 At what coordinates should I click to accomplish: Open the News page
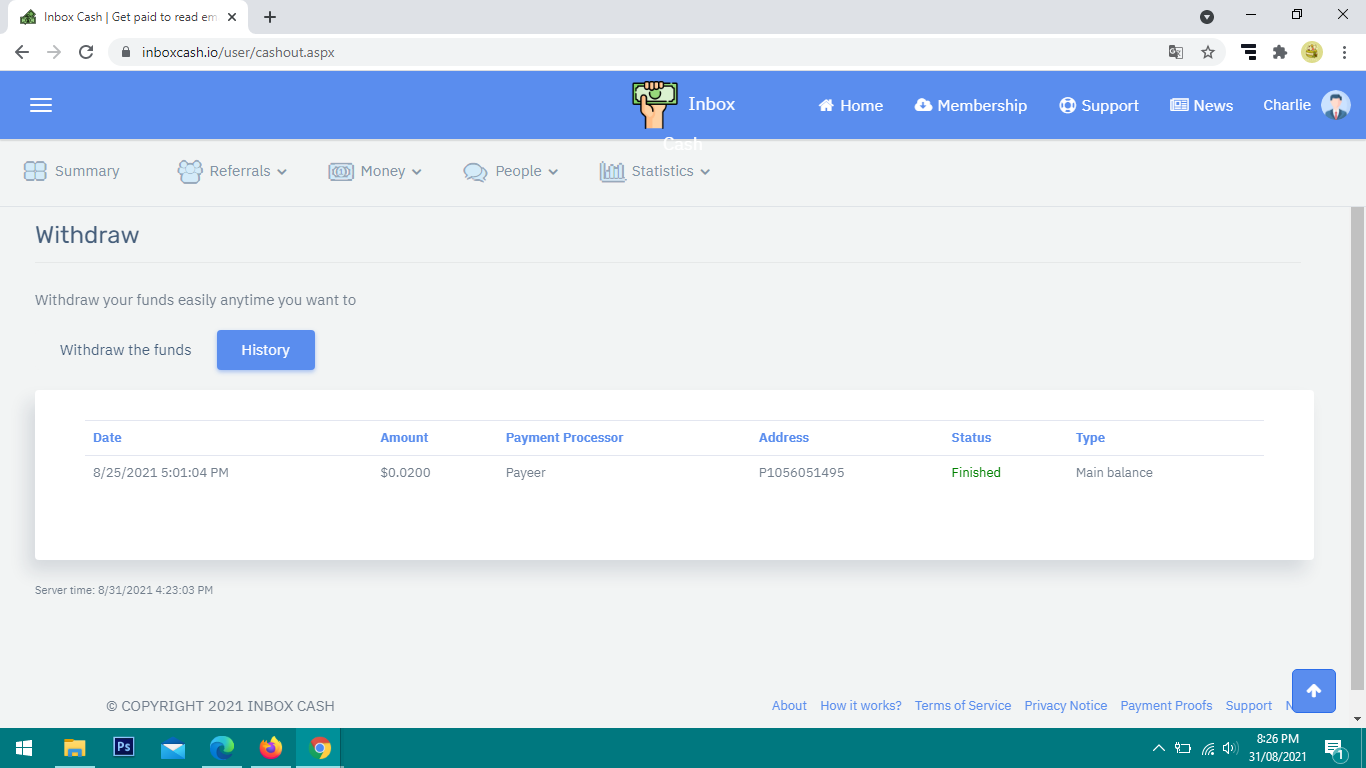(x=1202, y=106)
